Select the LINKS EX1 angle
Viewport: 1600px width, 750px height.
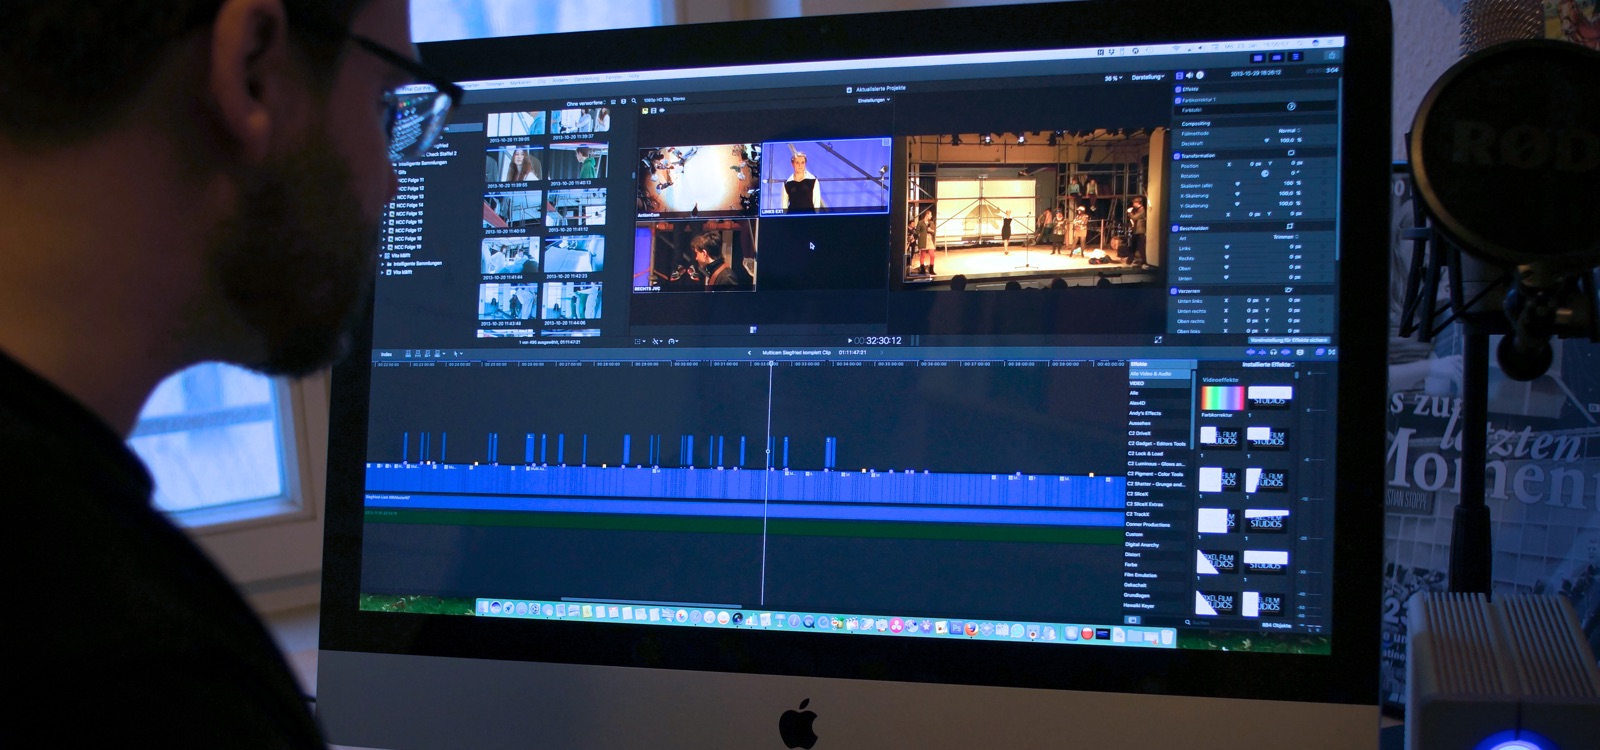(x=825, y=176)
